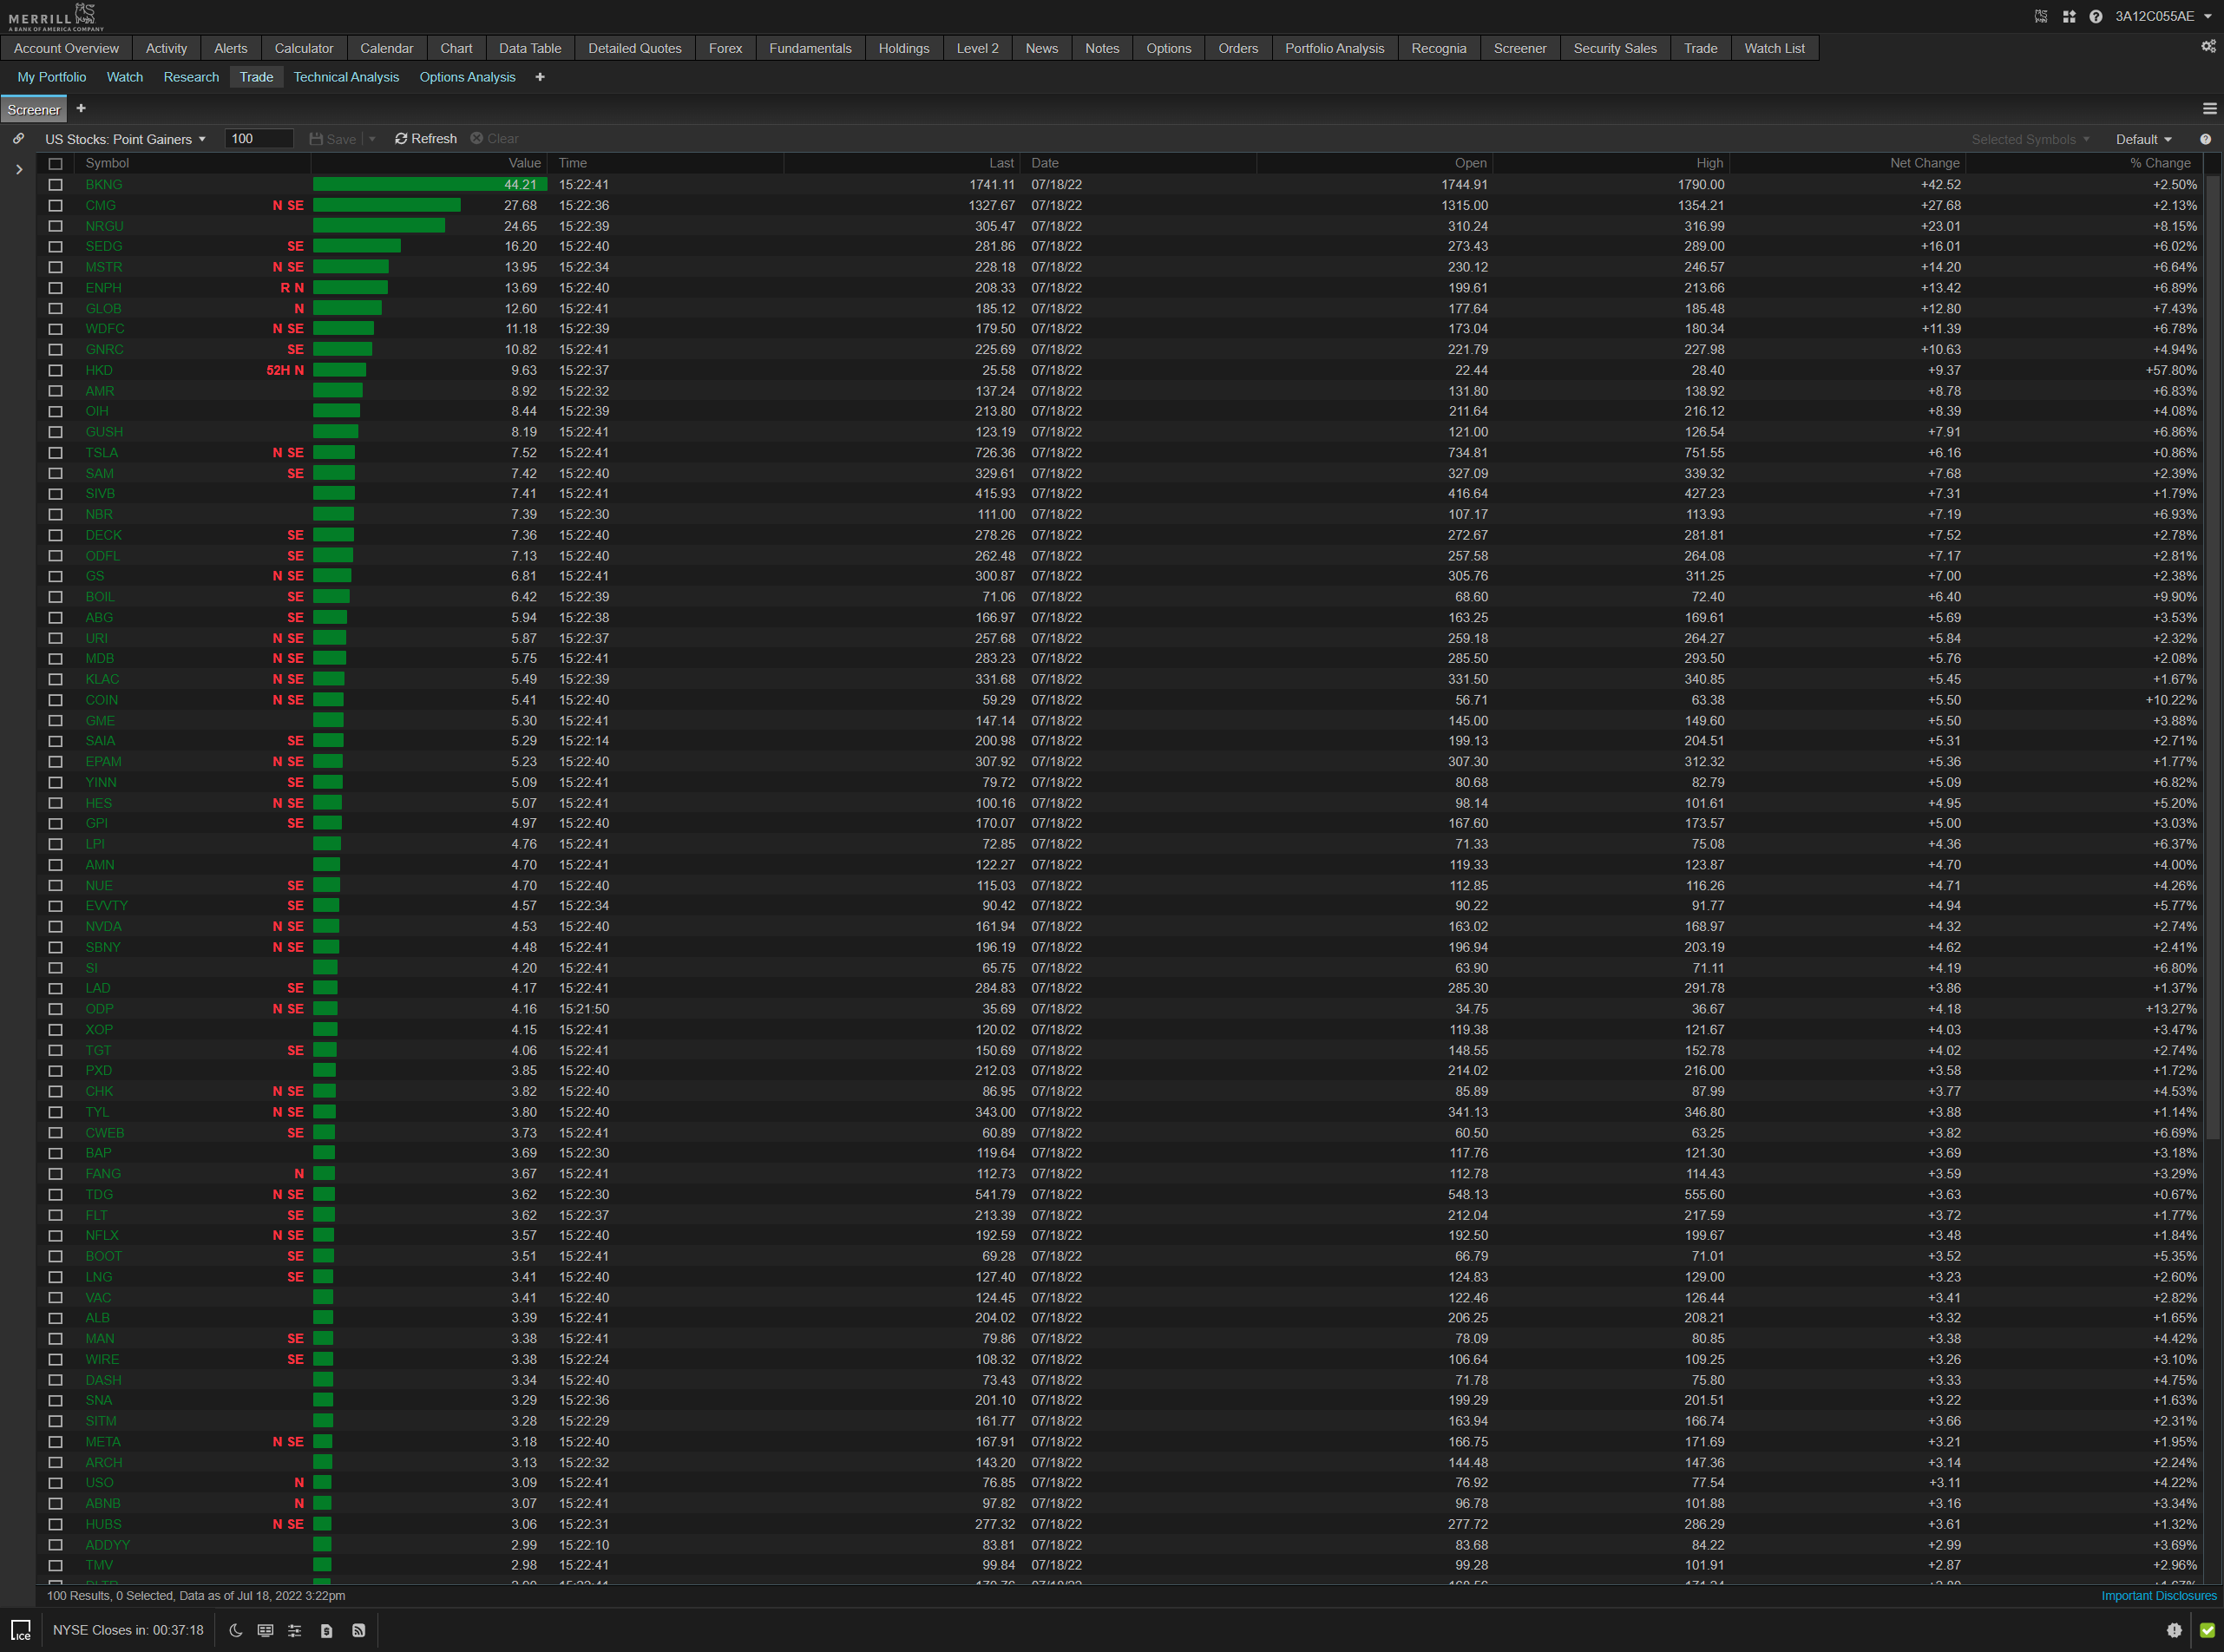This screenshot has height=1652, width=2224.
Task: Select the Options Analysis page
Action: tap(467, 77)
